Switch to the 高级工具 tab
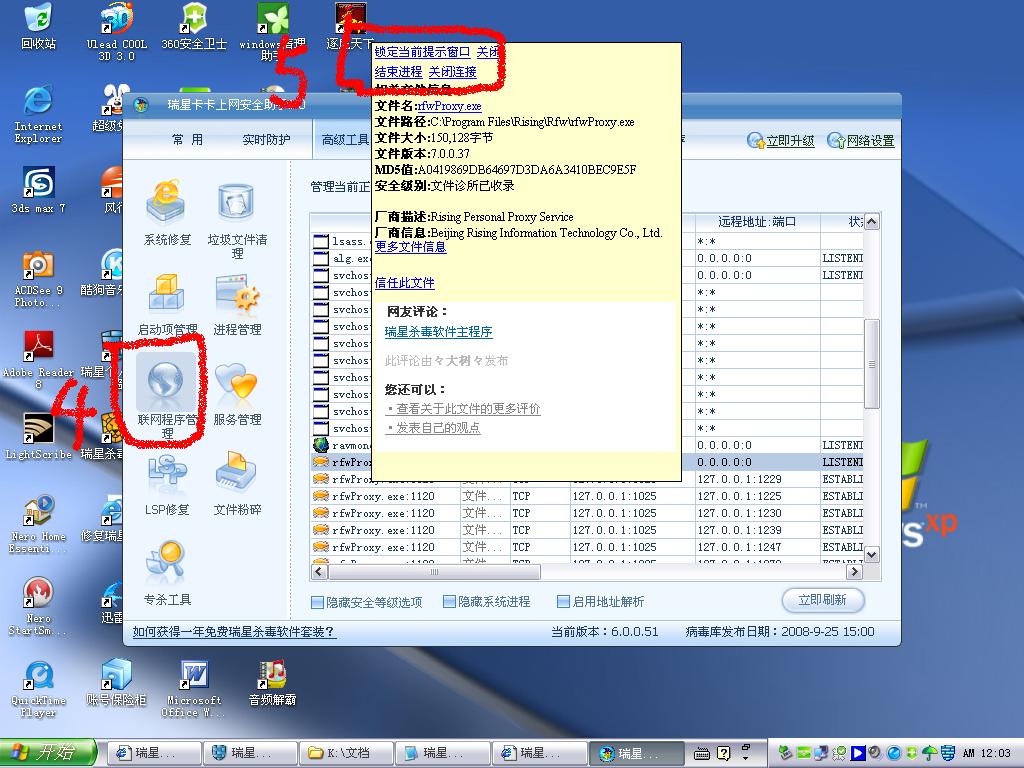 pos(345,139)
